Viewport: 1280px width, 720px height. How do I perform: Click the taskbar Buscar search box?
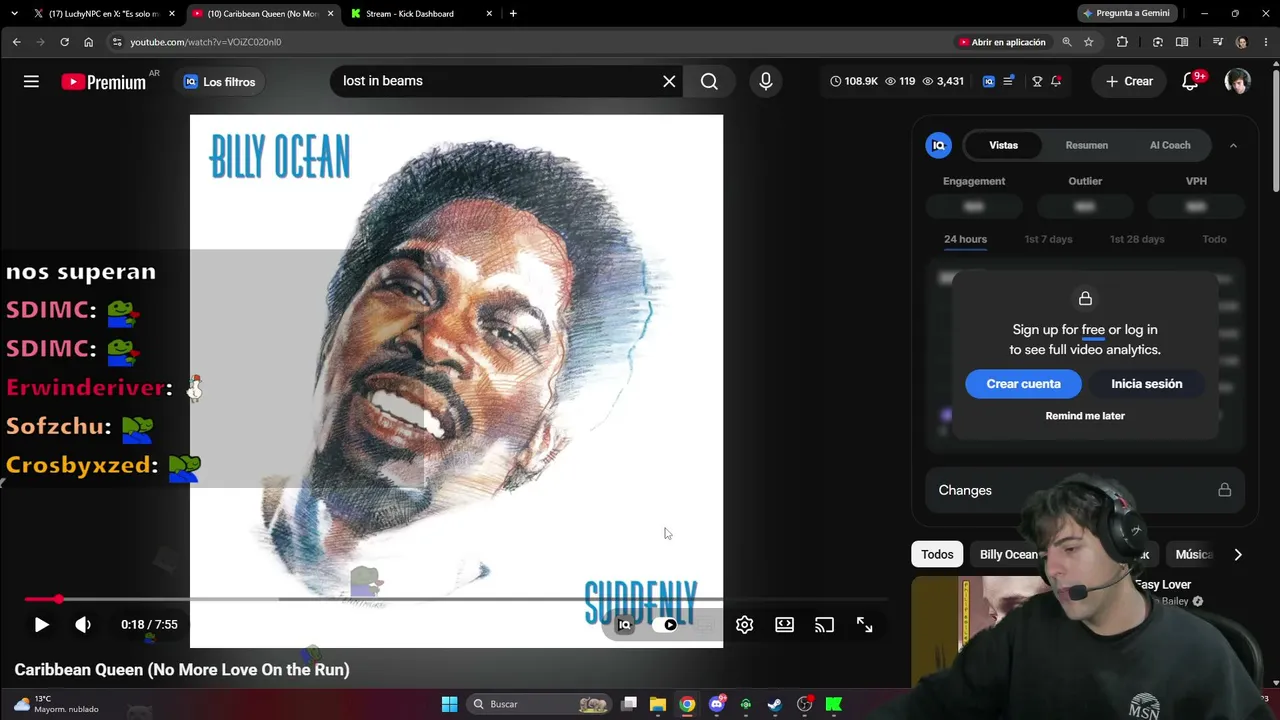tap(540, 704)
